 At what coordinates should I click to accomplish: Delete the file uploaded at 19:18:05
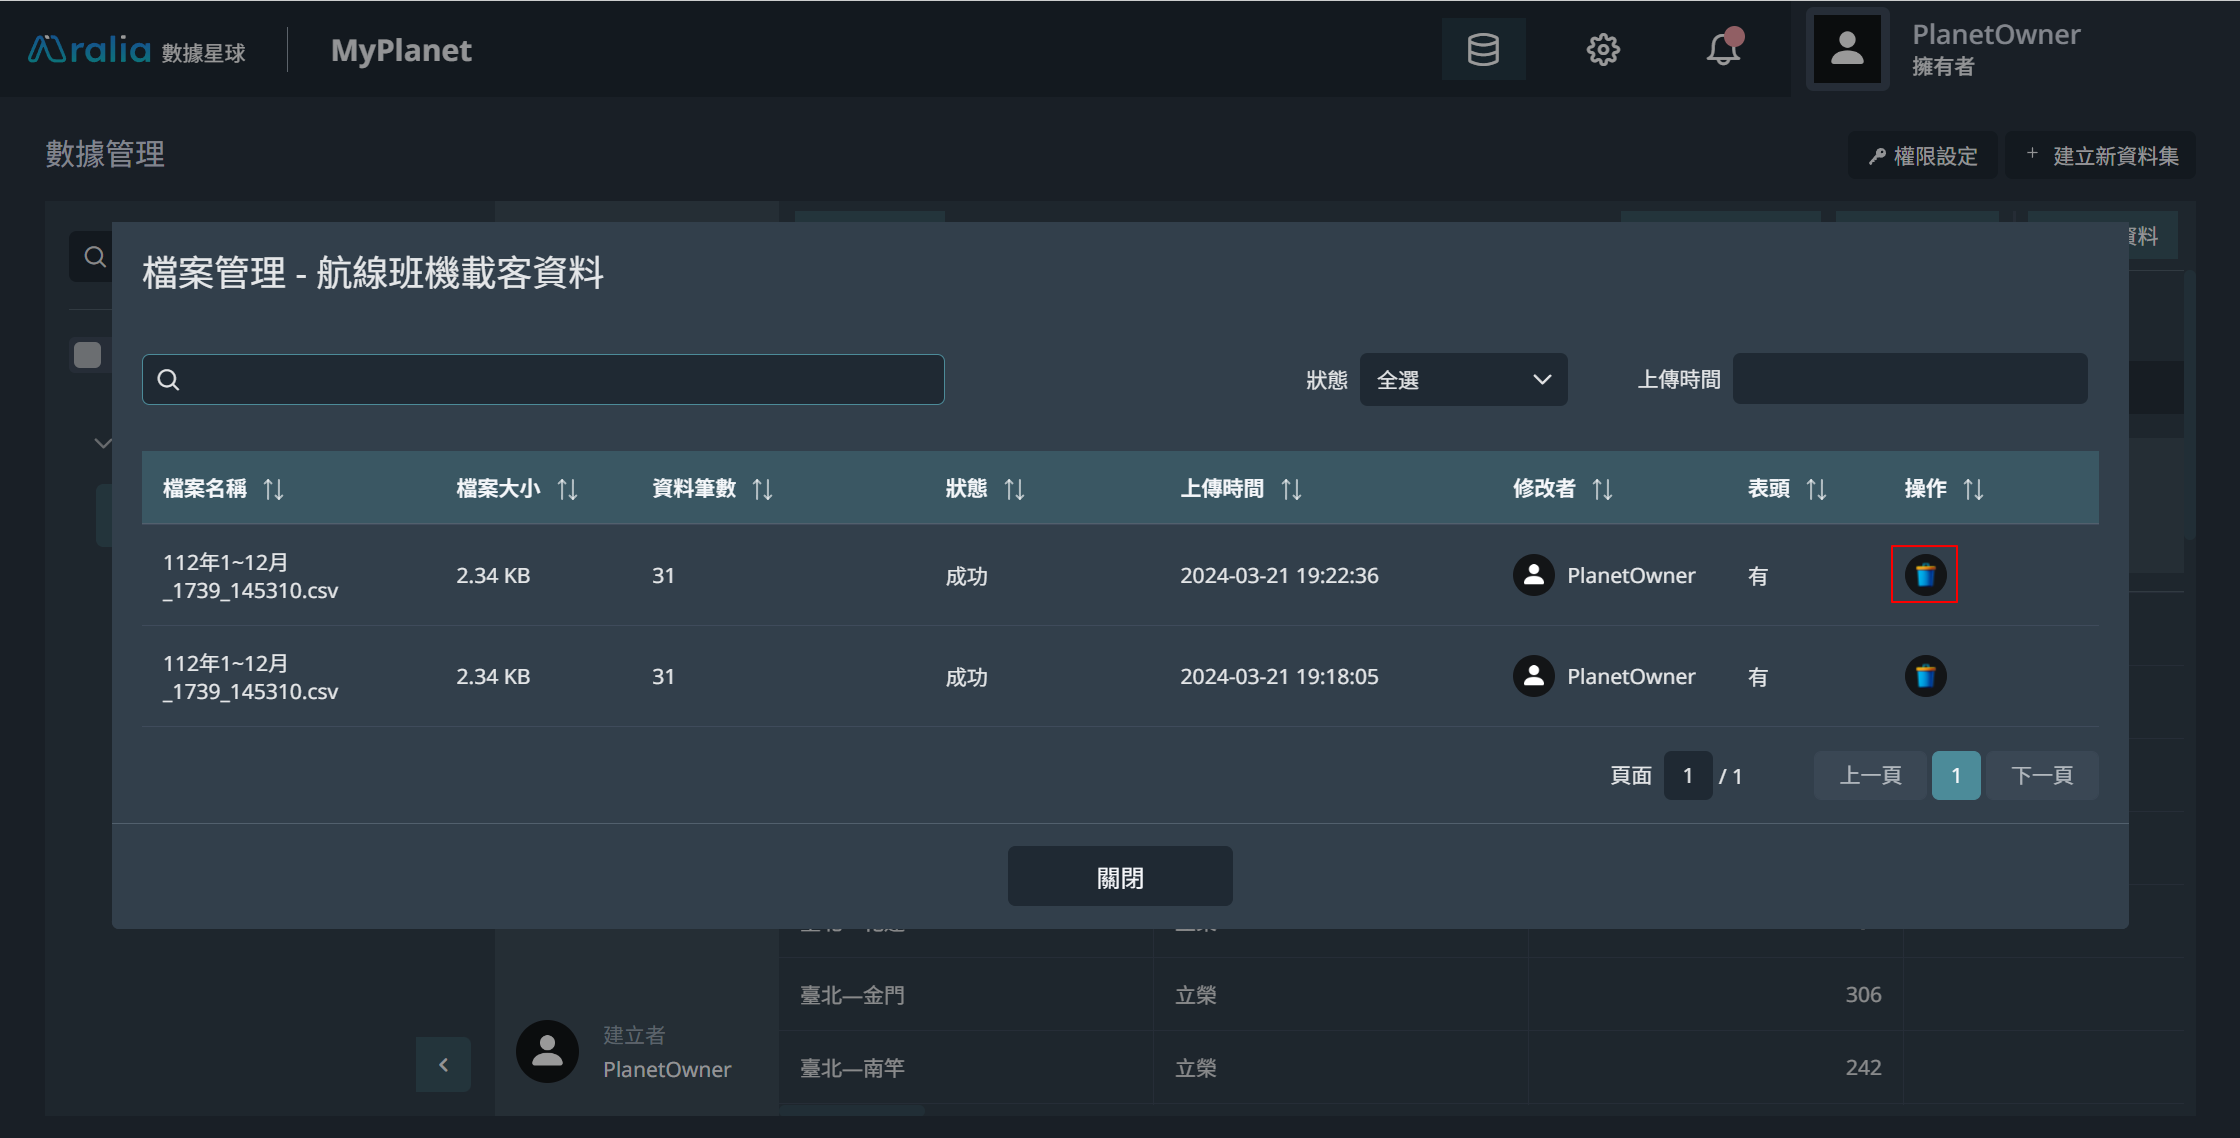pos(1924,676)
